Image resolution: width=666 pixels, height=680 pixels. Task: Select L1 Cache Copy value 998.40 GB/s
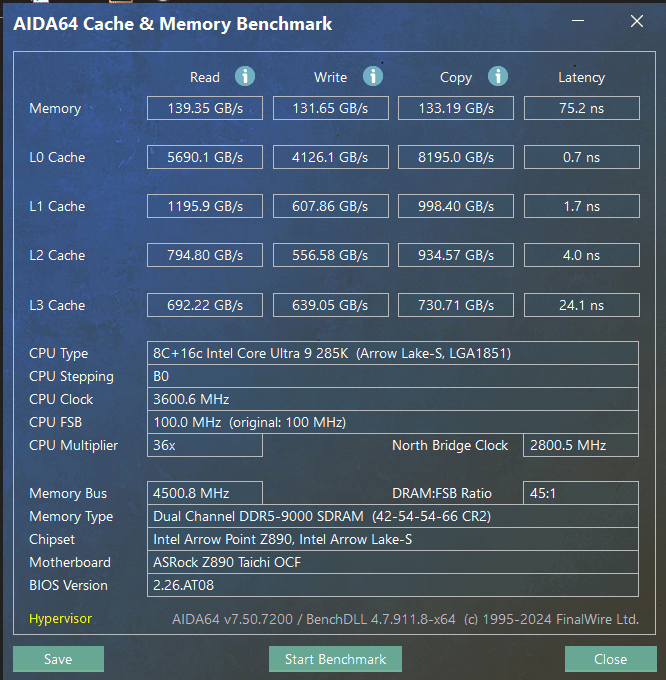click(456, 206)
